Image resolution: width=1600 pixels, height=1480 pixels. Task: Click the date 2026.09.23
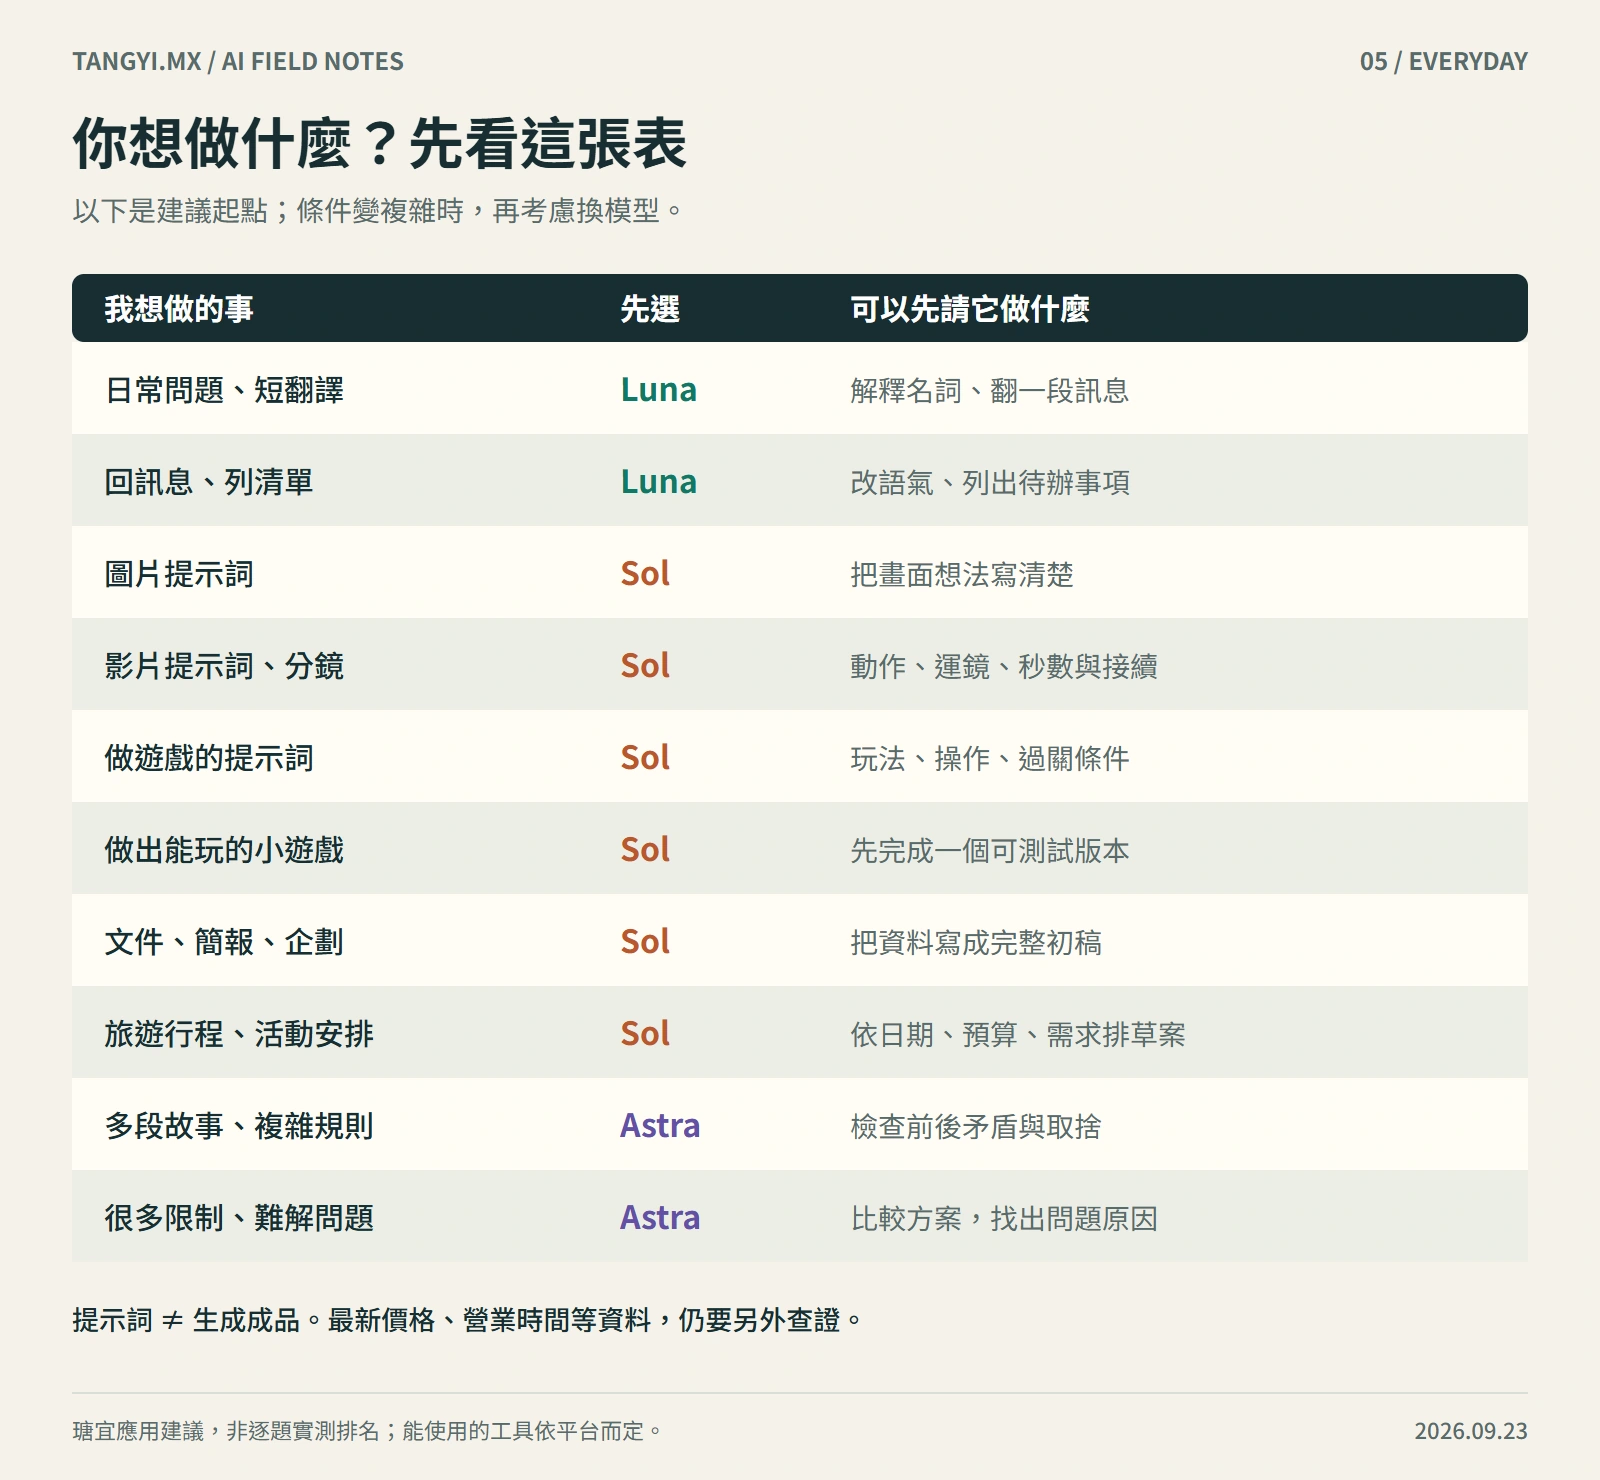pyautogui.click(x=1471, y=1431)
